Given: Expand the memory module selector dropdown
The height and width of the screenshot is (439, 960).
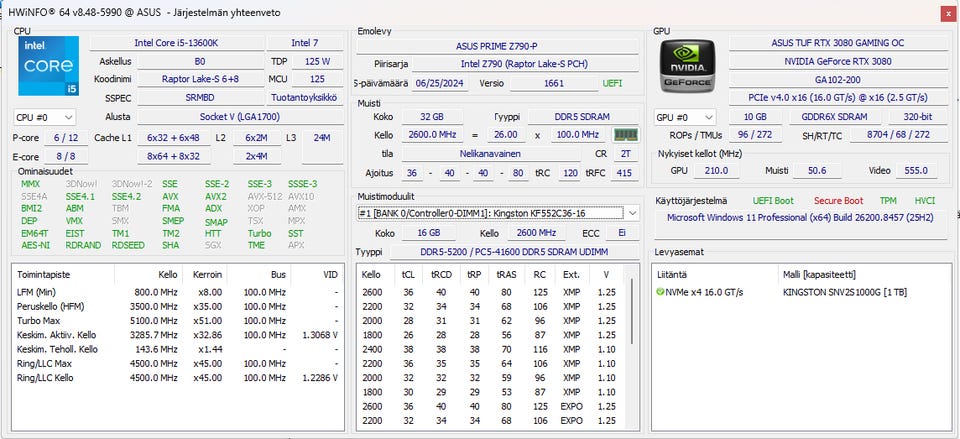Looking at the screenshot, I should [x=632, y=213].
